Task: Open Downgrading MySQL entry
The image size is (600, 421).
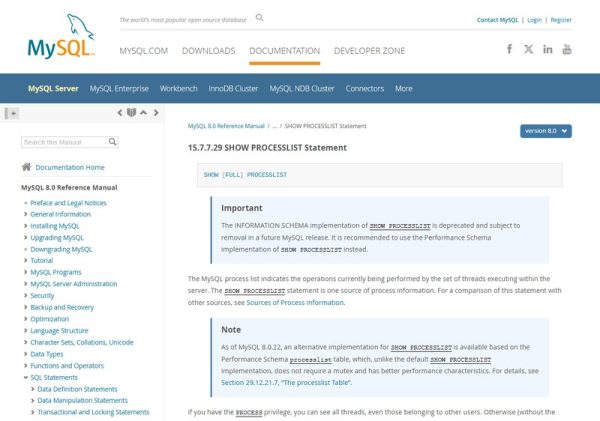Action: pyautogui.click(x=61, y=249)
